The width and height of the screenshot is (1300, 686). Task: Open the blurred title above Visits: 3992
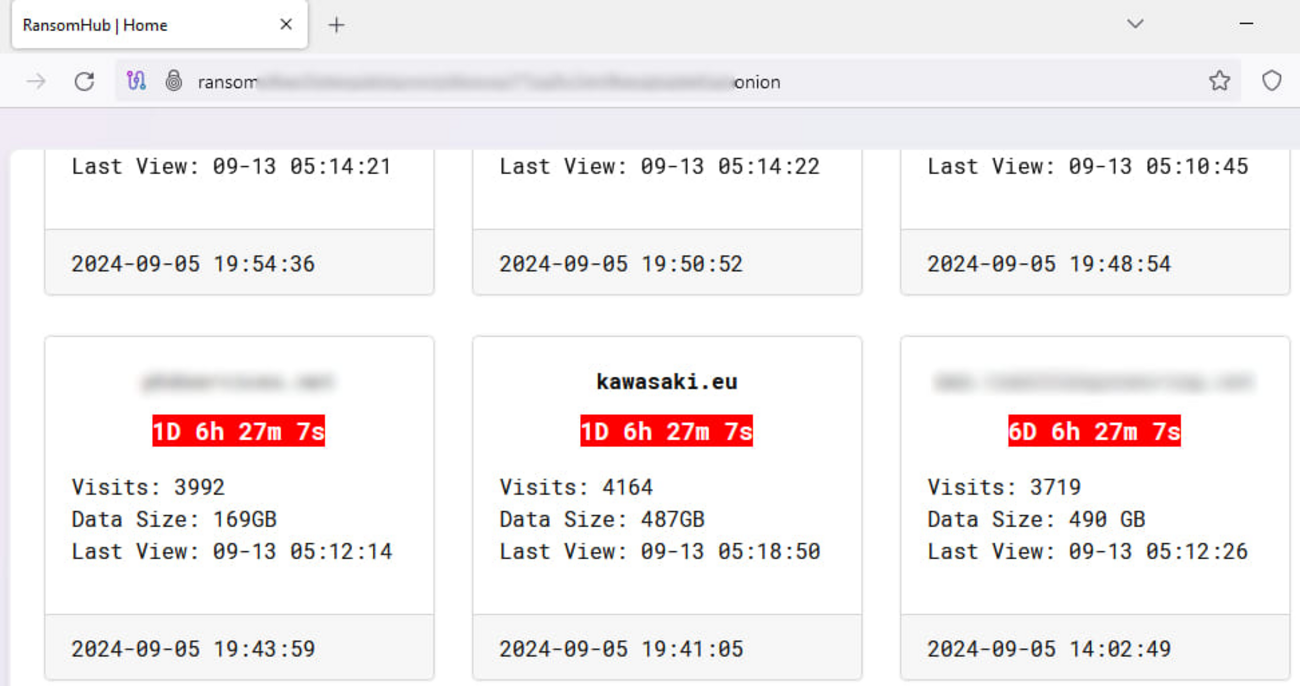[238, 381]
